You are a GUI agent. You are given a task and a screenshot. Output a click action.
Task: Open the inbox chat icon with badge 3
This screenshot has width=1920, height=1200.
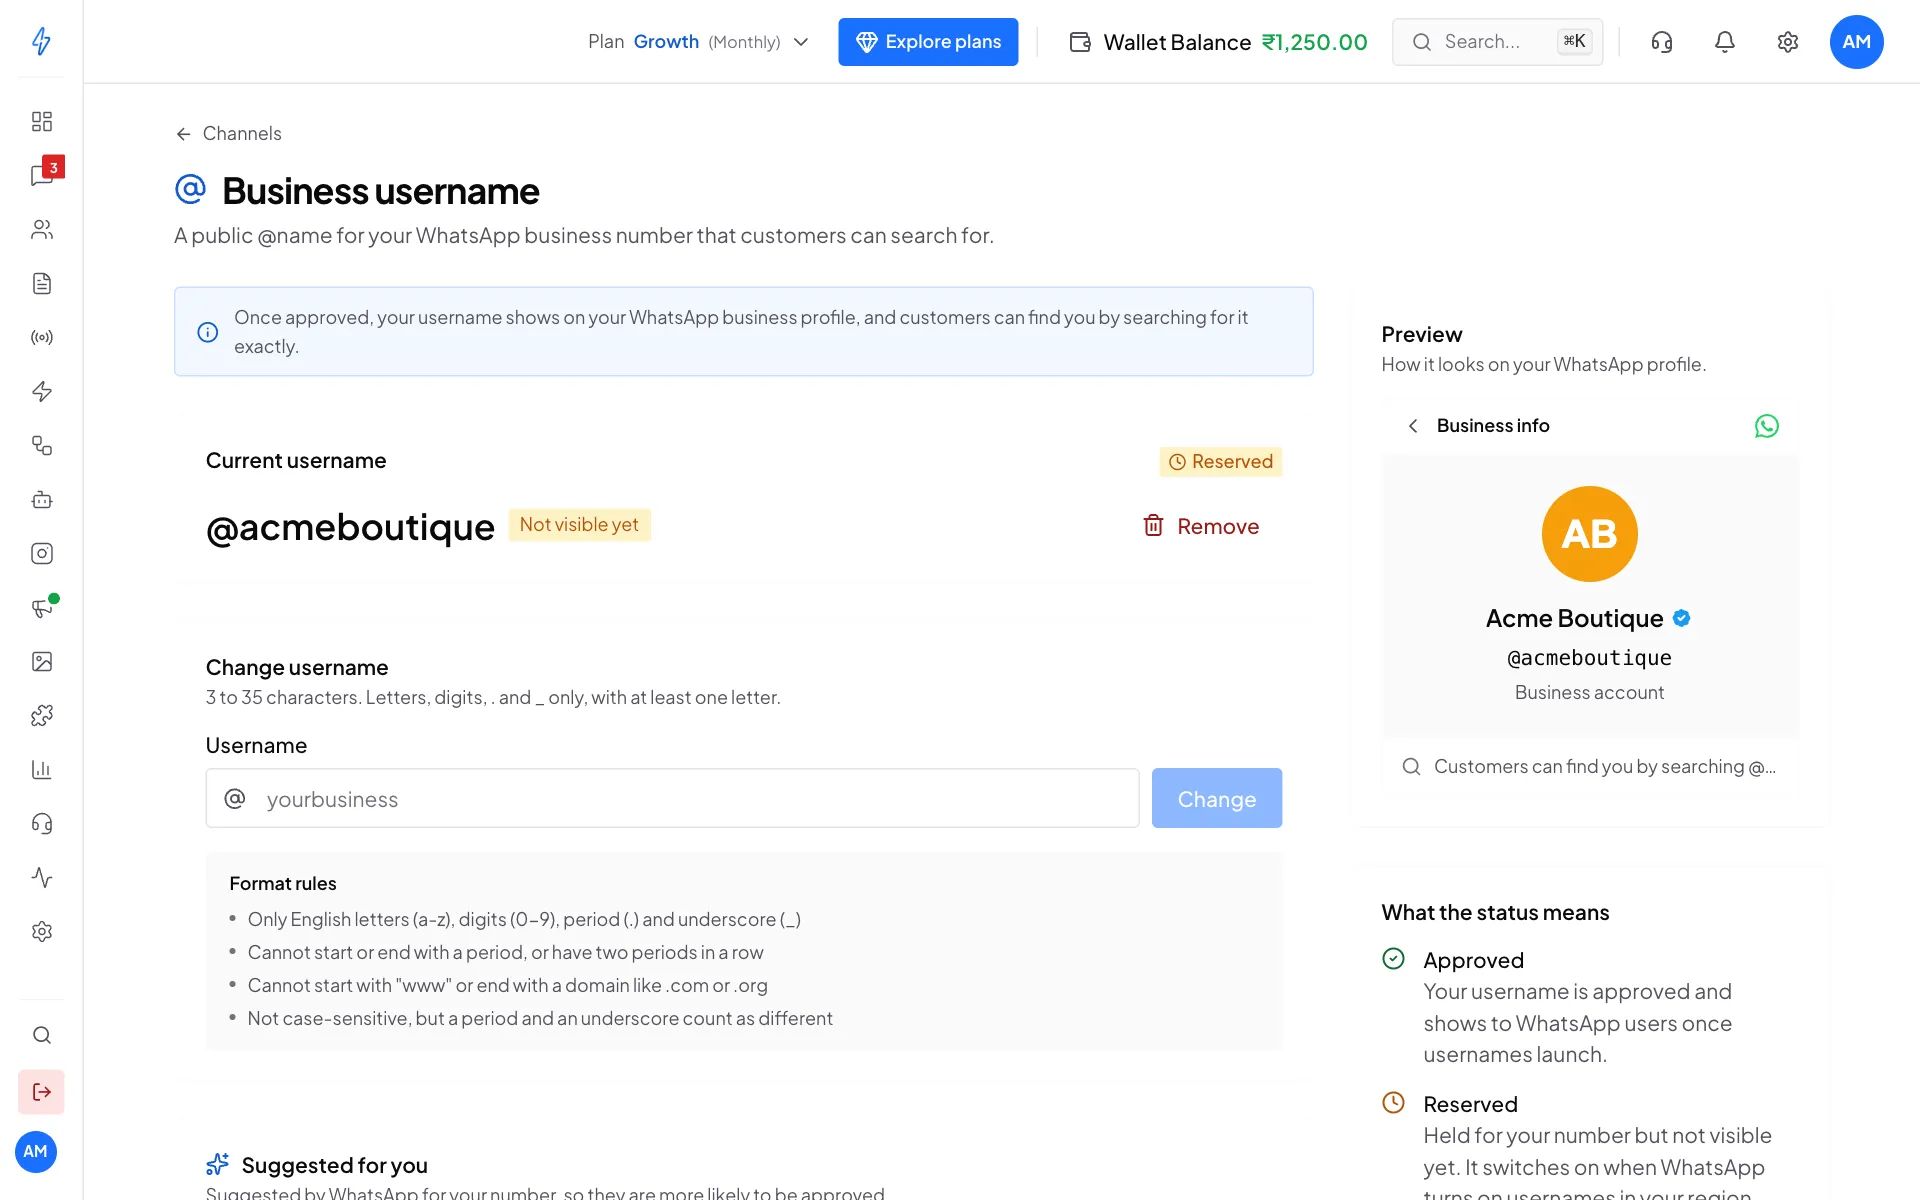point(41,176)
